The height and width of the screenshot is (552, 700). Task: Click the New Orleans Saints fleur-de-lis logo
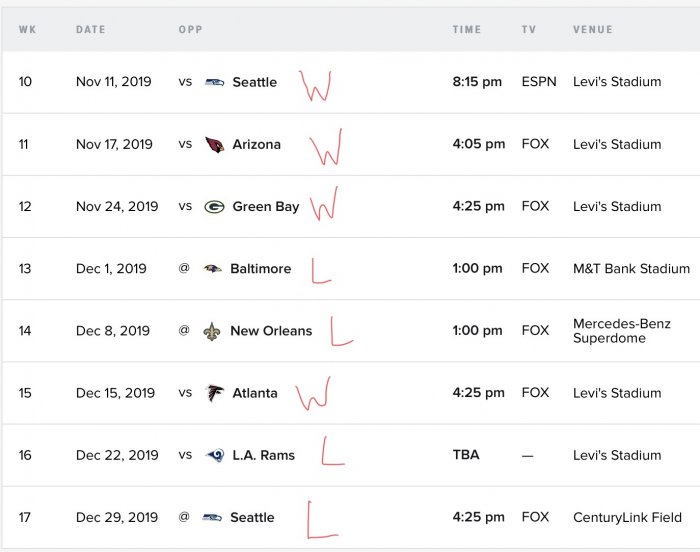pos(212,331)
